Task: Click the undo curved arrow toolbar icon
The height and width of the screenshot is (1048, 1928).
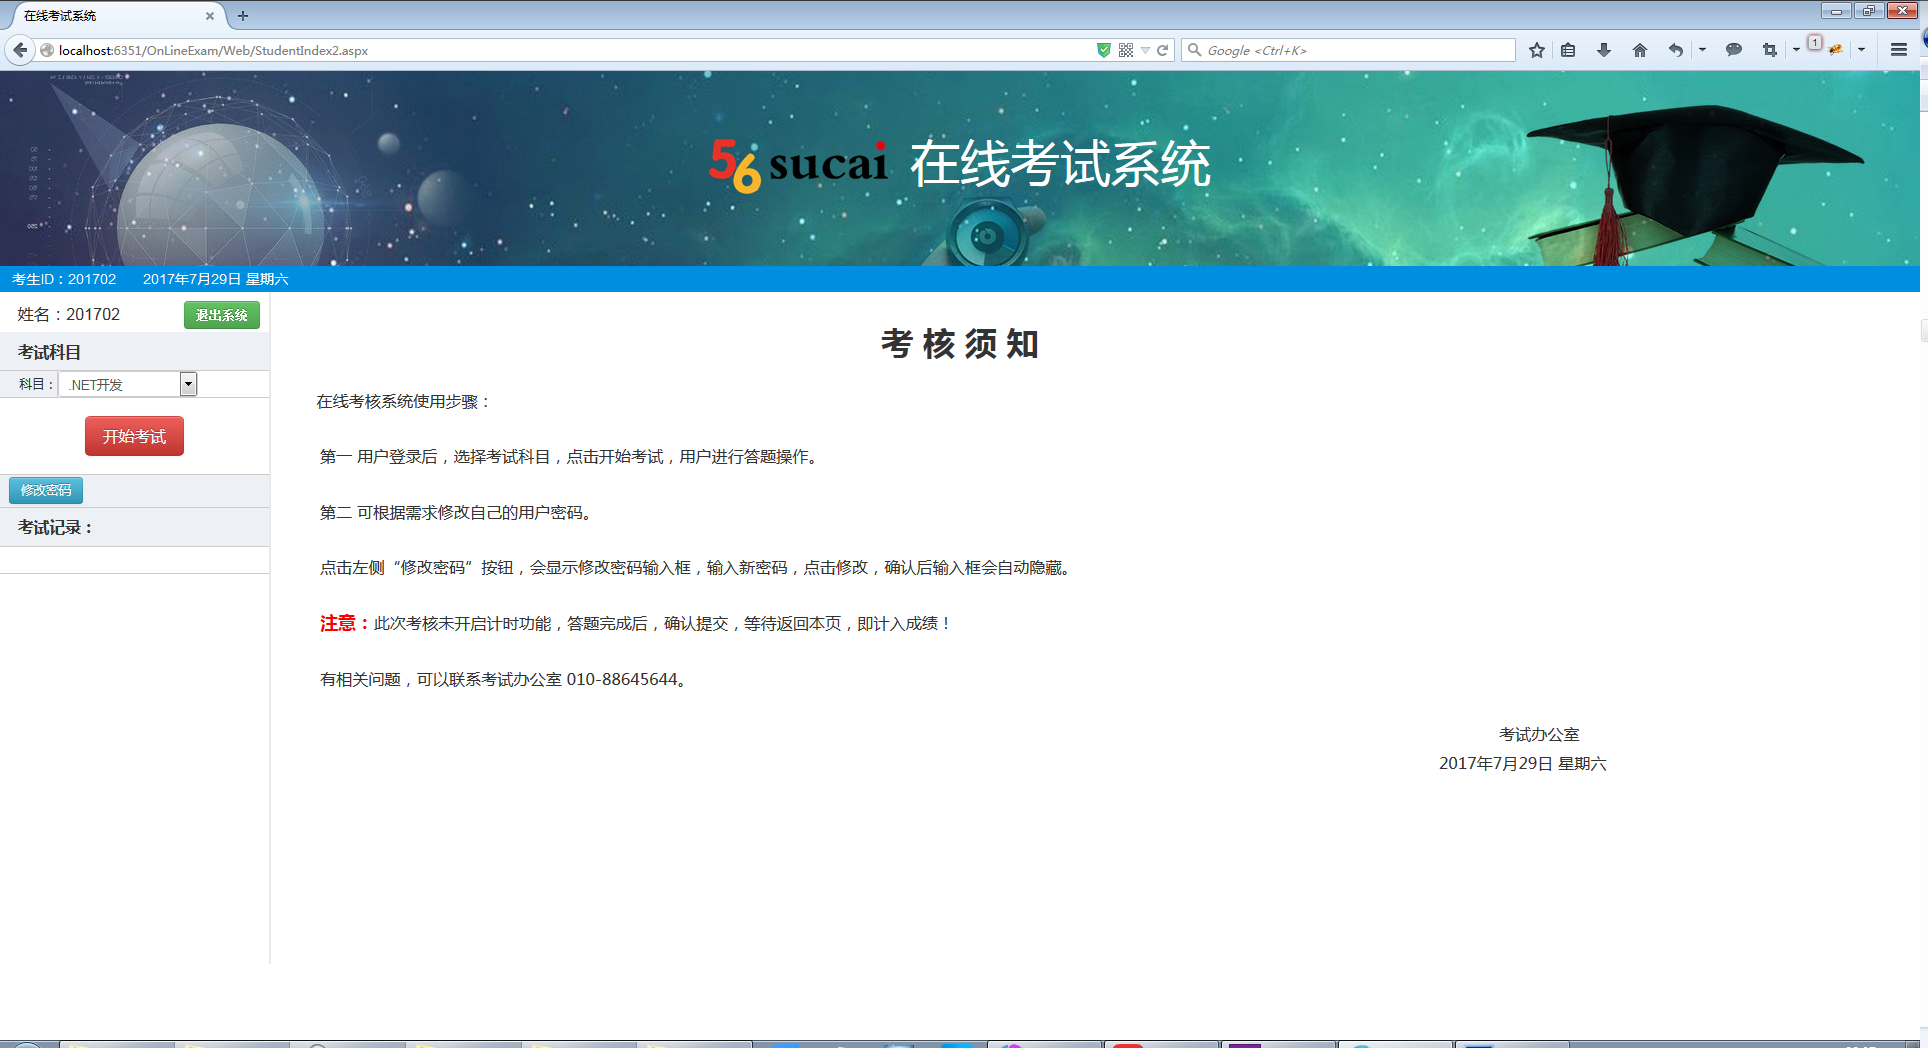Action: (x=1676, y=50)
